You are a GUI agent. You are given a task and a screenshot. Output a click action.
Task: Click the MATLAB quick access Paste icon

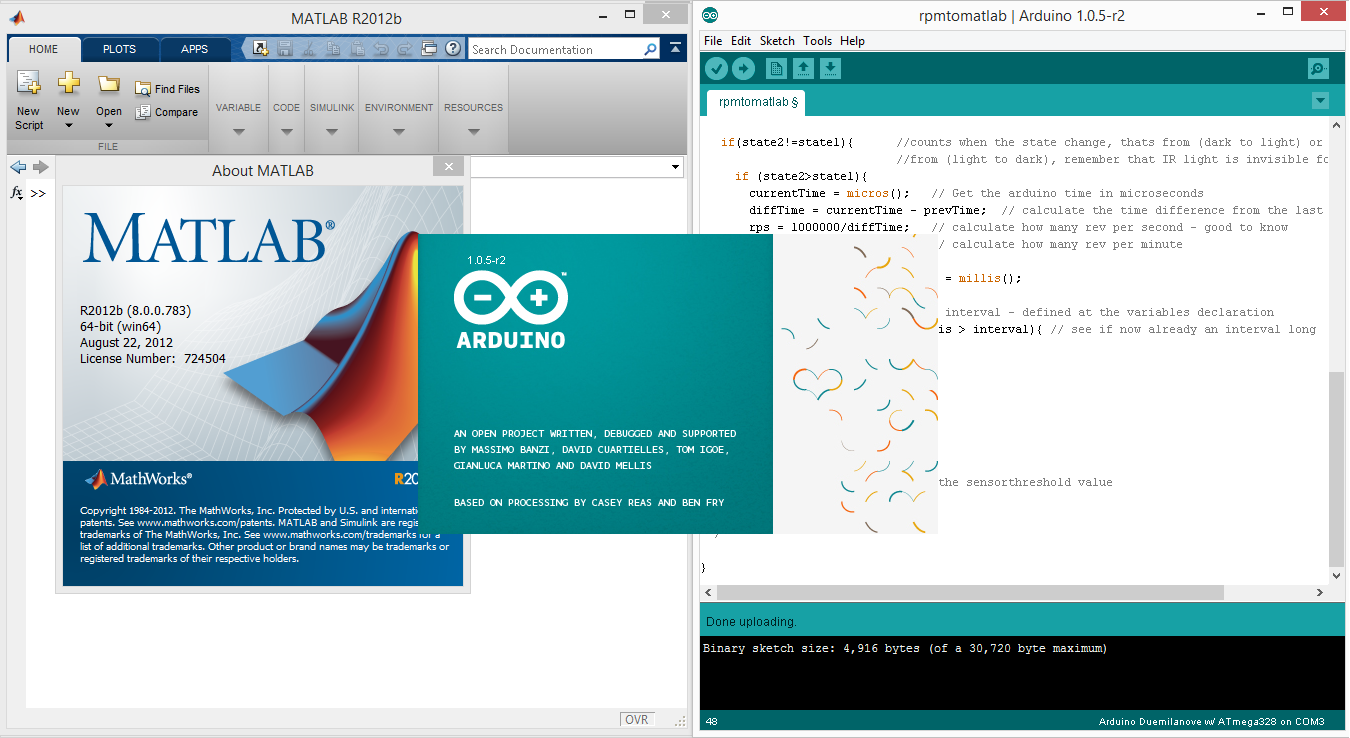pyautogui.click(x=357, y=48)
